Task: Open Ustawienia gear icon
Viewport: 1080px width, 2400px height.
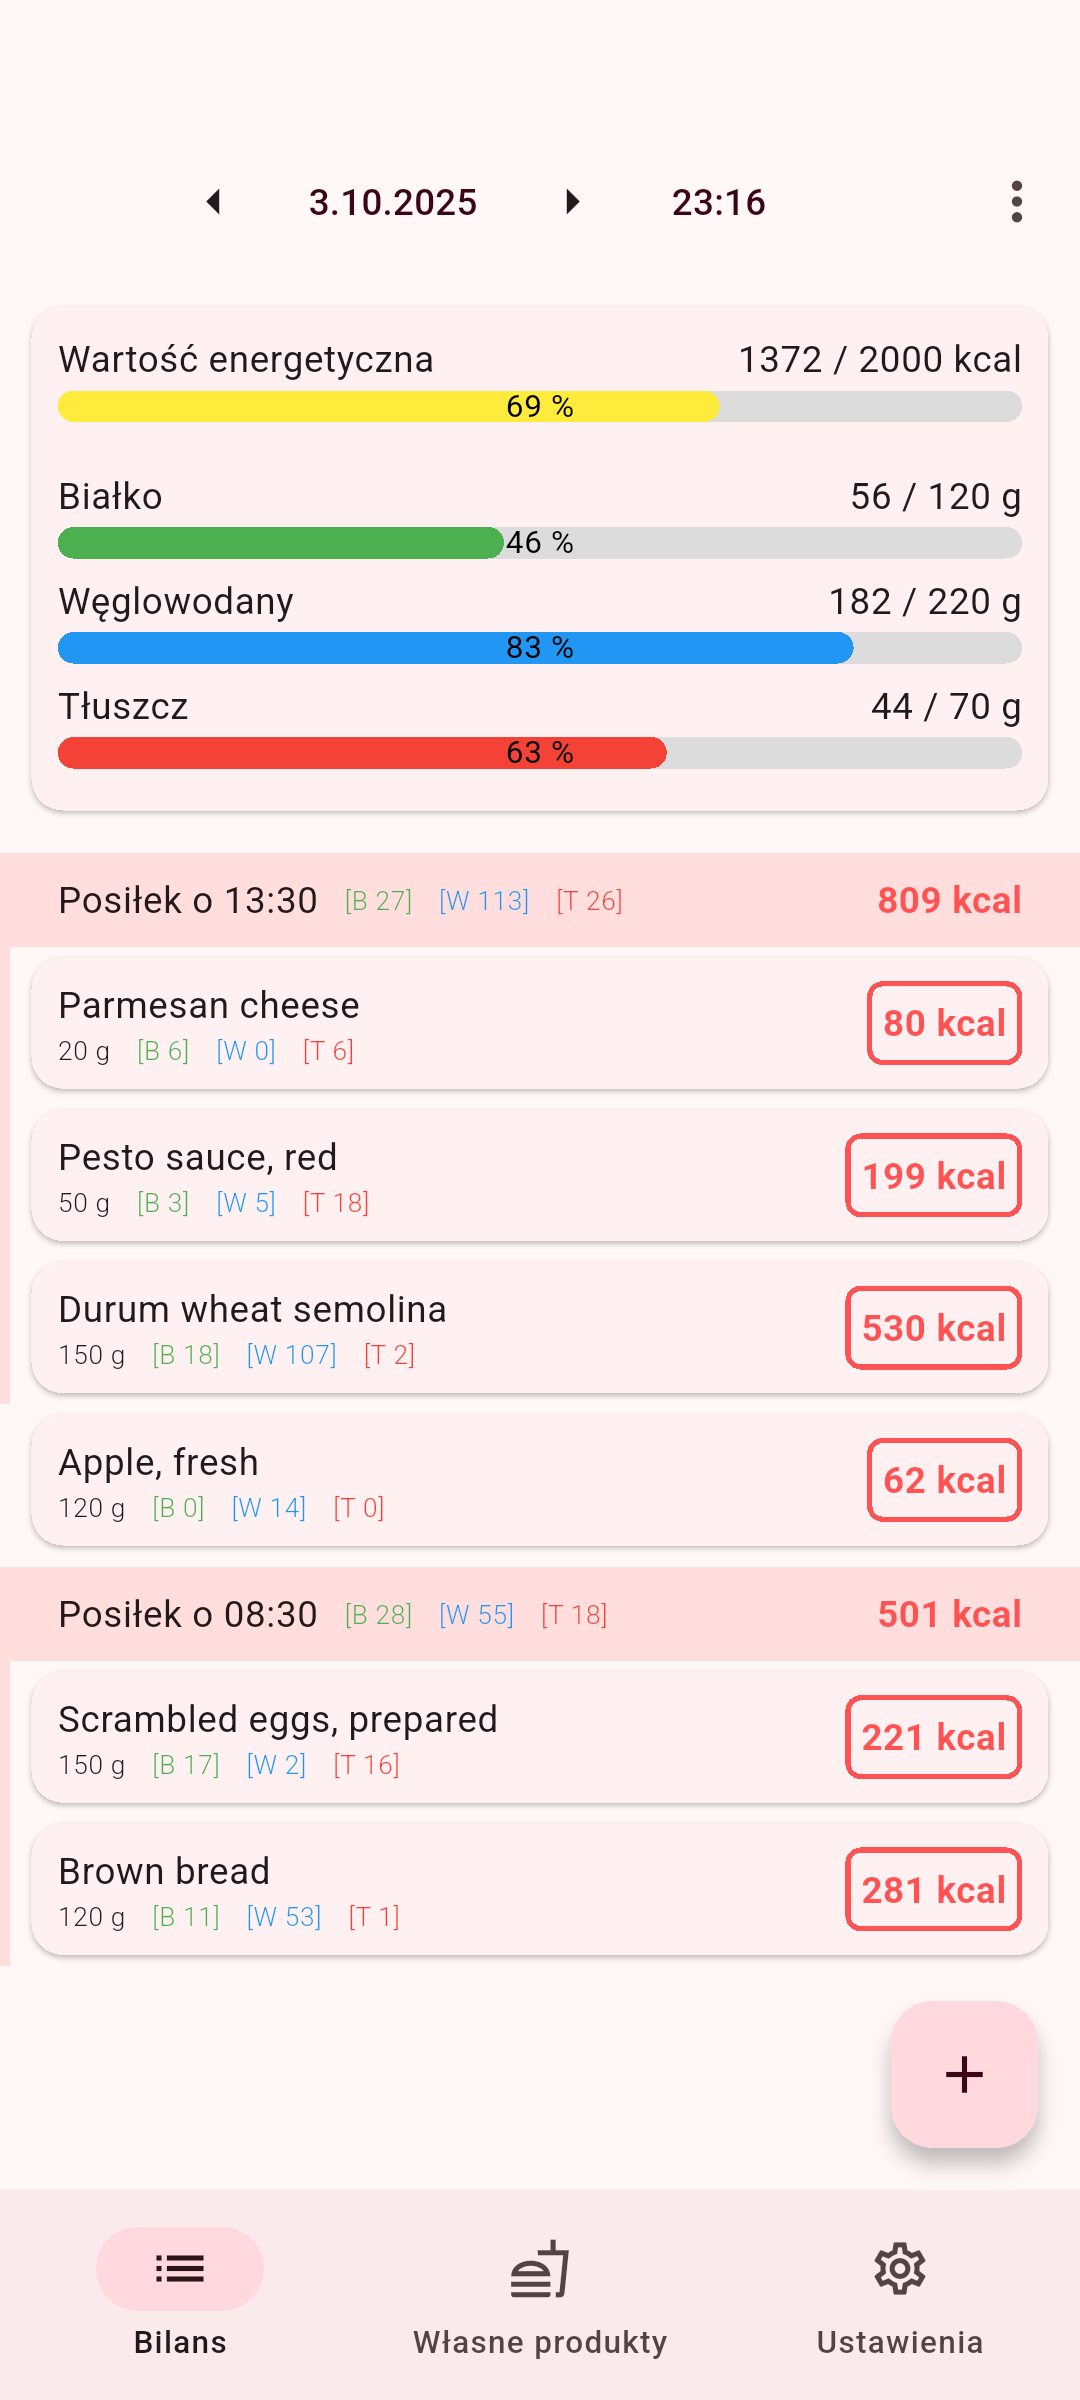Action: coord(900,2268)
